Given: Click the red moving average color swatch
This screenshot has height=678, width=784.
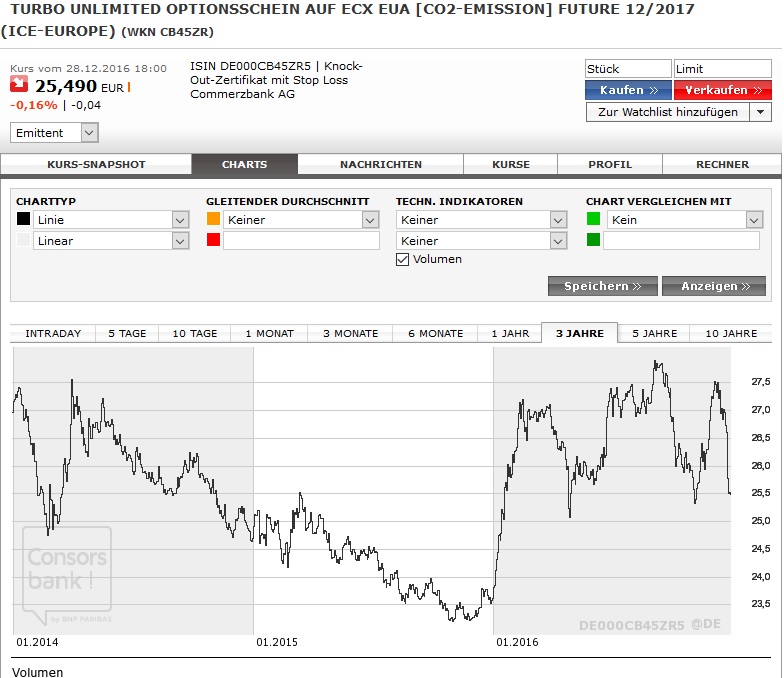Looking at the screenshot, I should click(x=214, y=240).
